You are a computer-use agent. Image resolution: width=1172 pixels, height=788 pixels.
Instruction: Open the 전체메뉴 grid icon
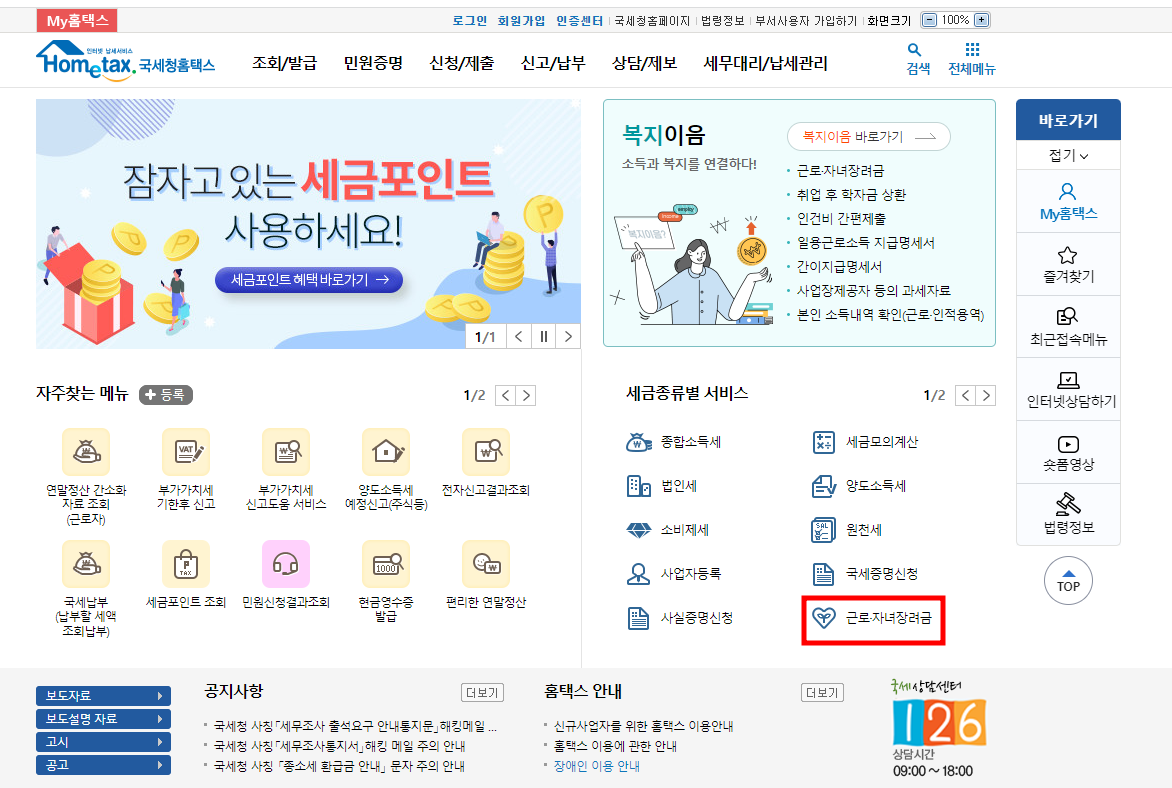[x=972, y=58]
